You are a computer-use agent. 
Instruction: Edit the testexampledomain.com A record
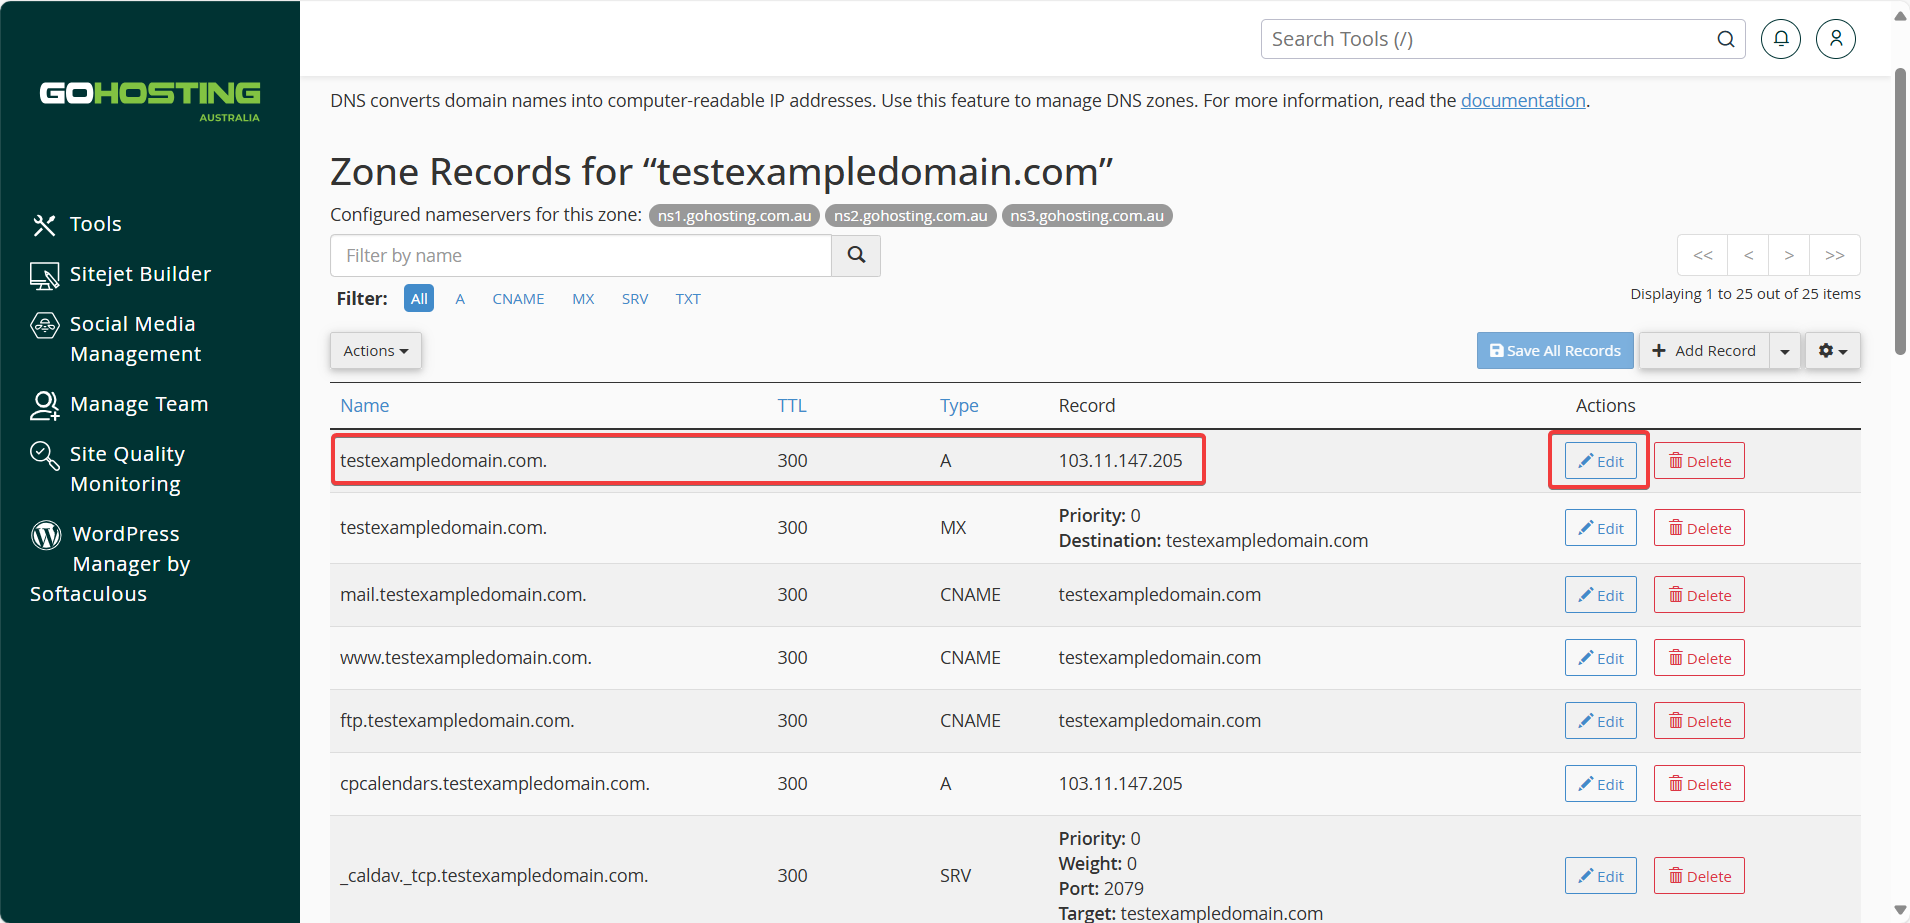pyautogui.click(x=1600, y=461)
